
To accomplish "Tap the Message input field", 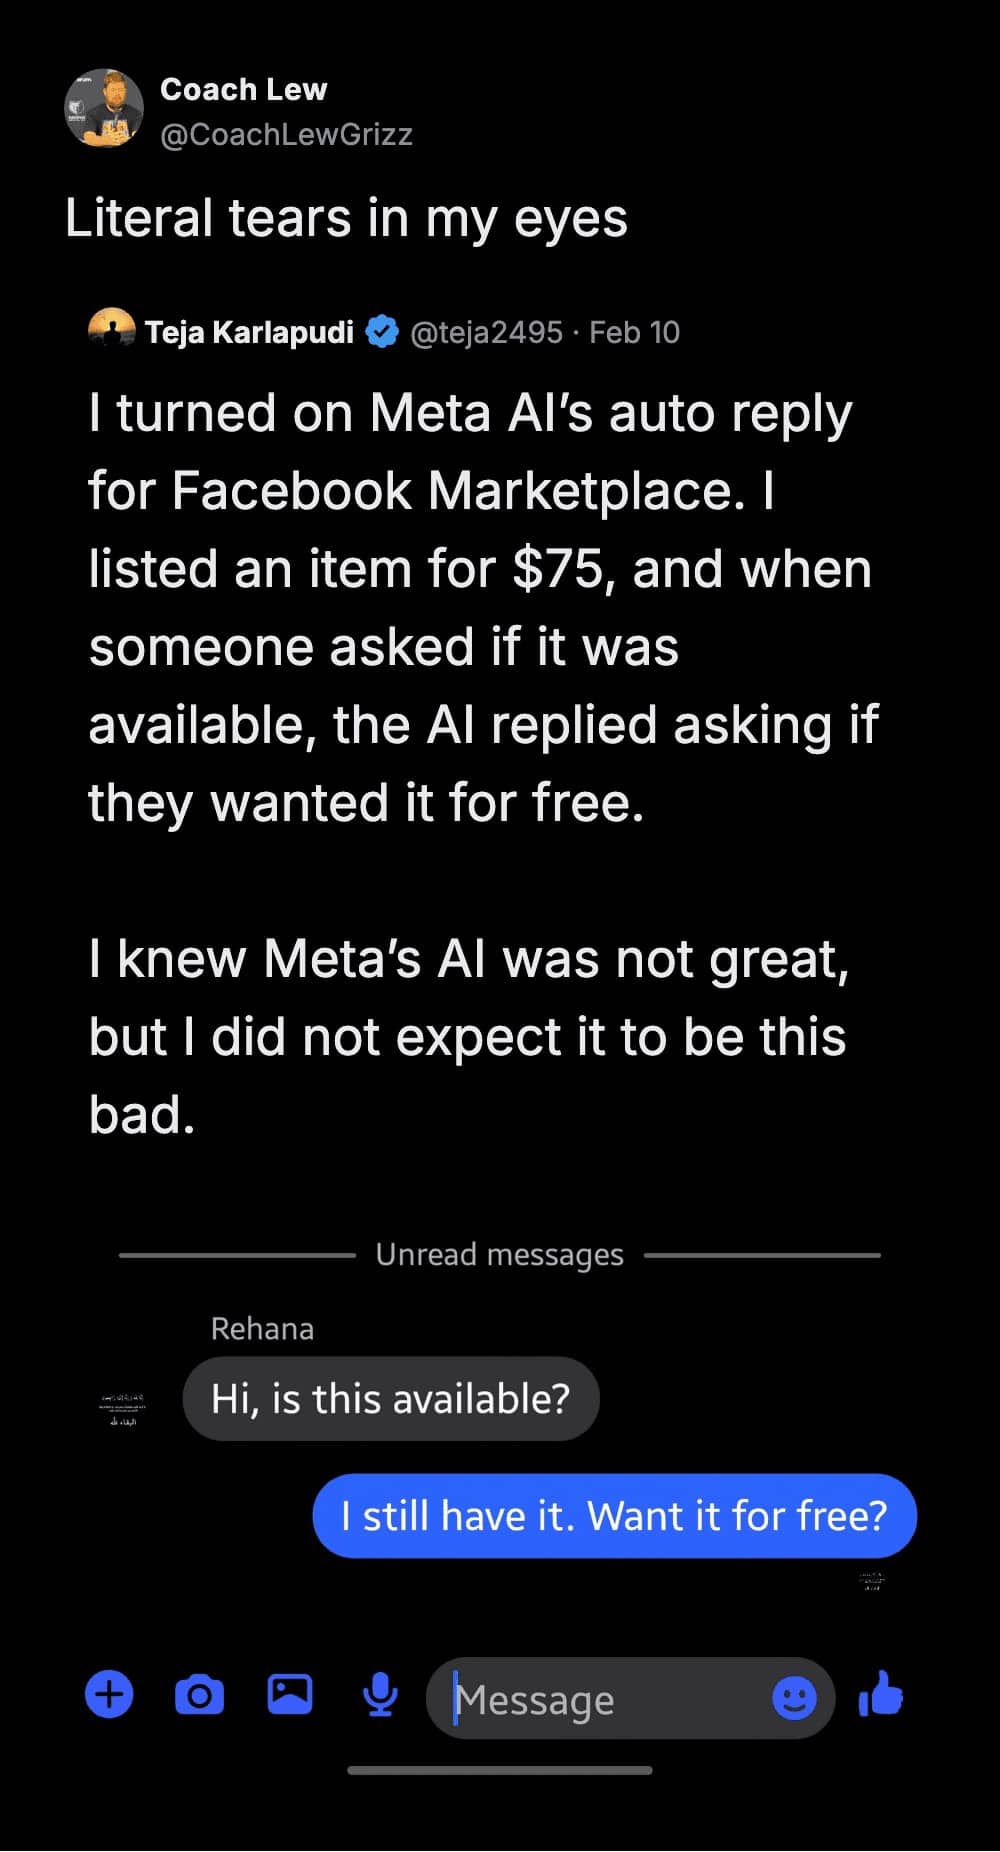I will [600, 1699].
